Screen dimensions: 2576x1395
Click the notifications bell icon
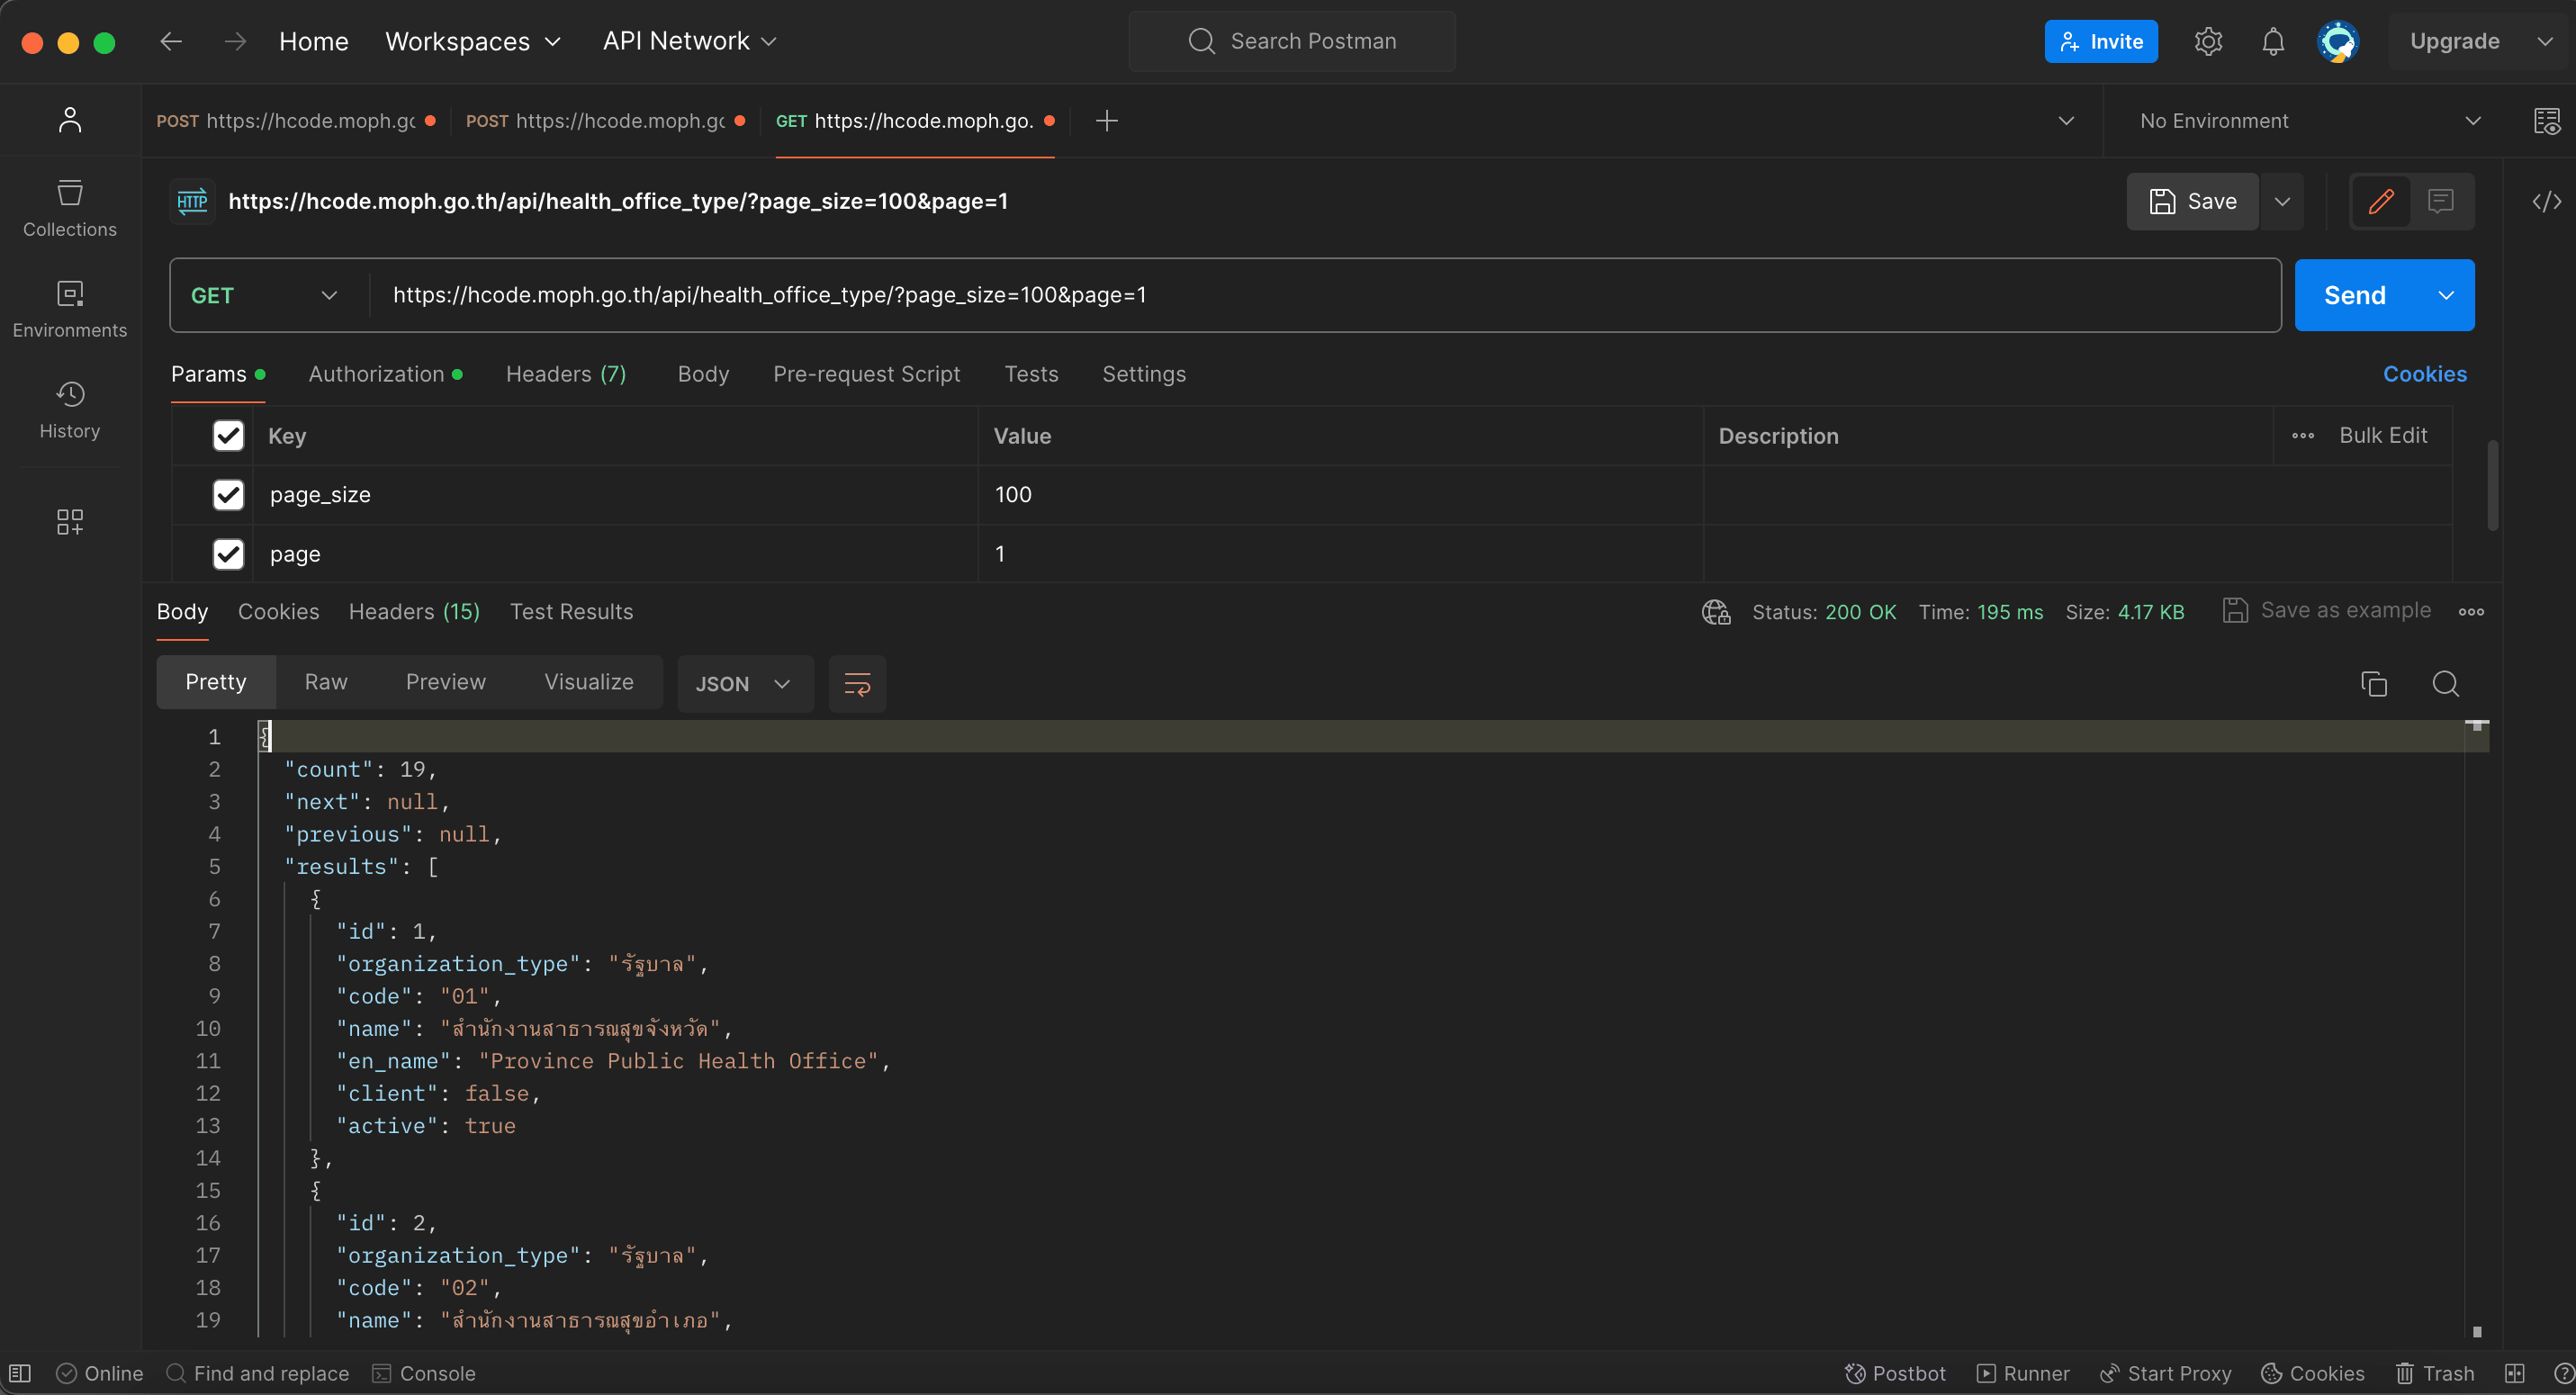point(2272,41)
